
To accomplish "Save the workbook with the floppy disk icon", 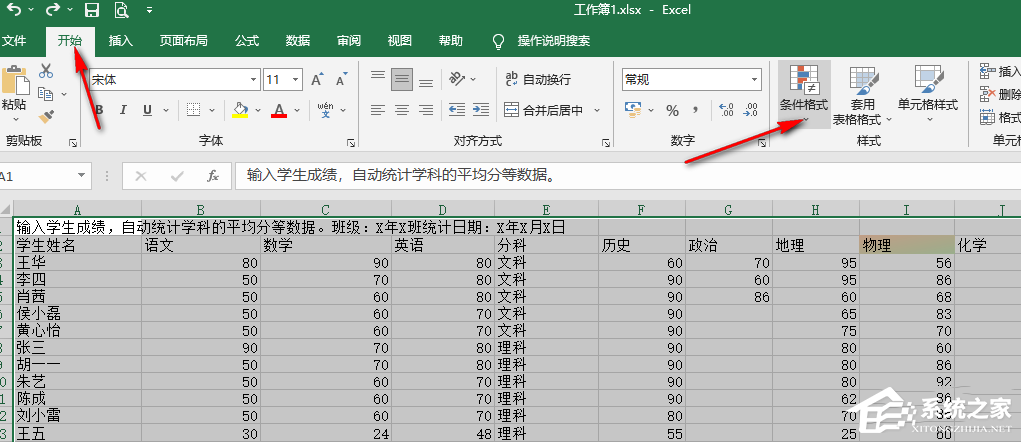I will click(x=92, y=10).
